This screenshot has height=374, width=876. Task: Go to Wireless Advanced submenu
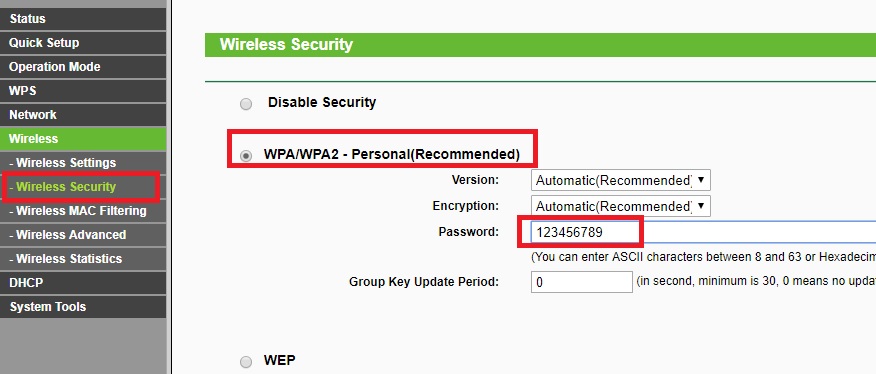click(x=83, y=235)
